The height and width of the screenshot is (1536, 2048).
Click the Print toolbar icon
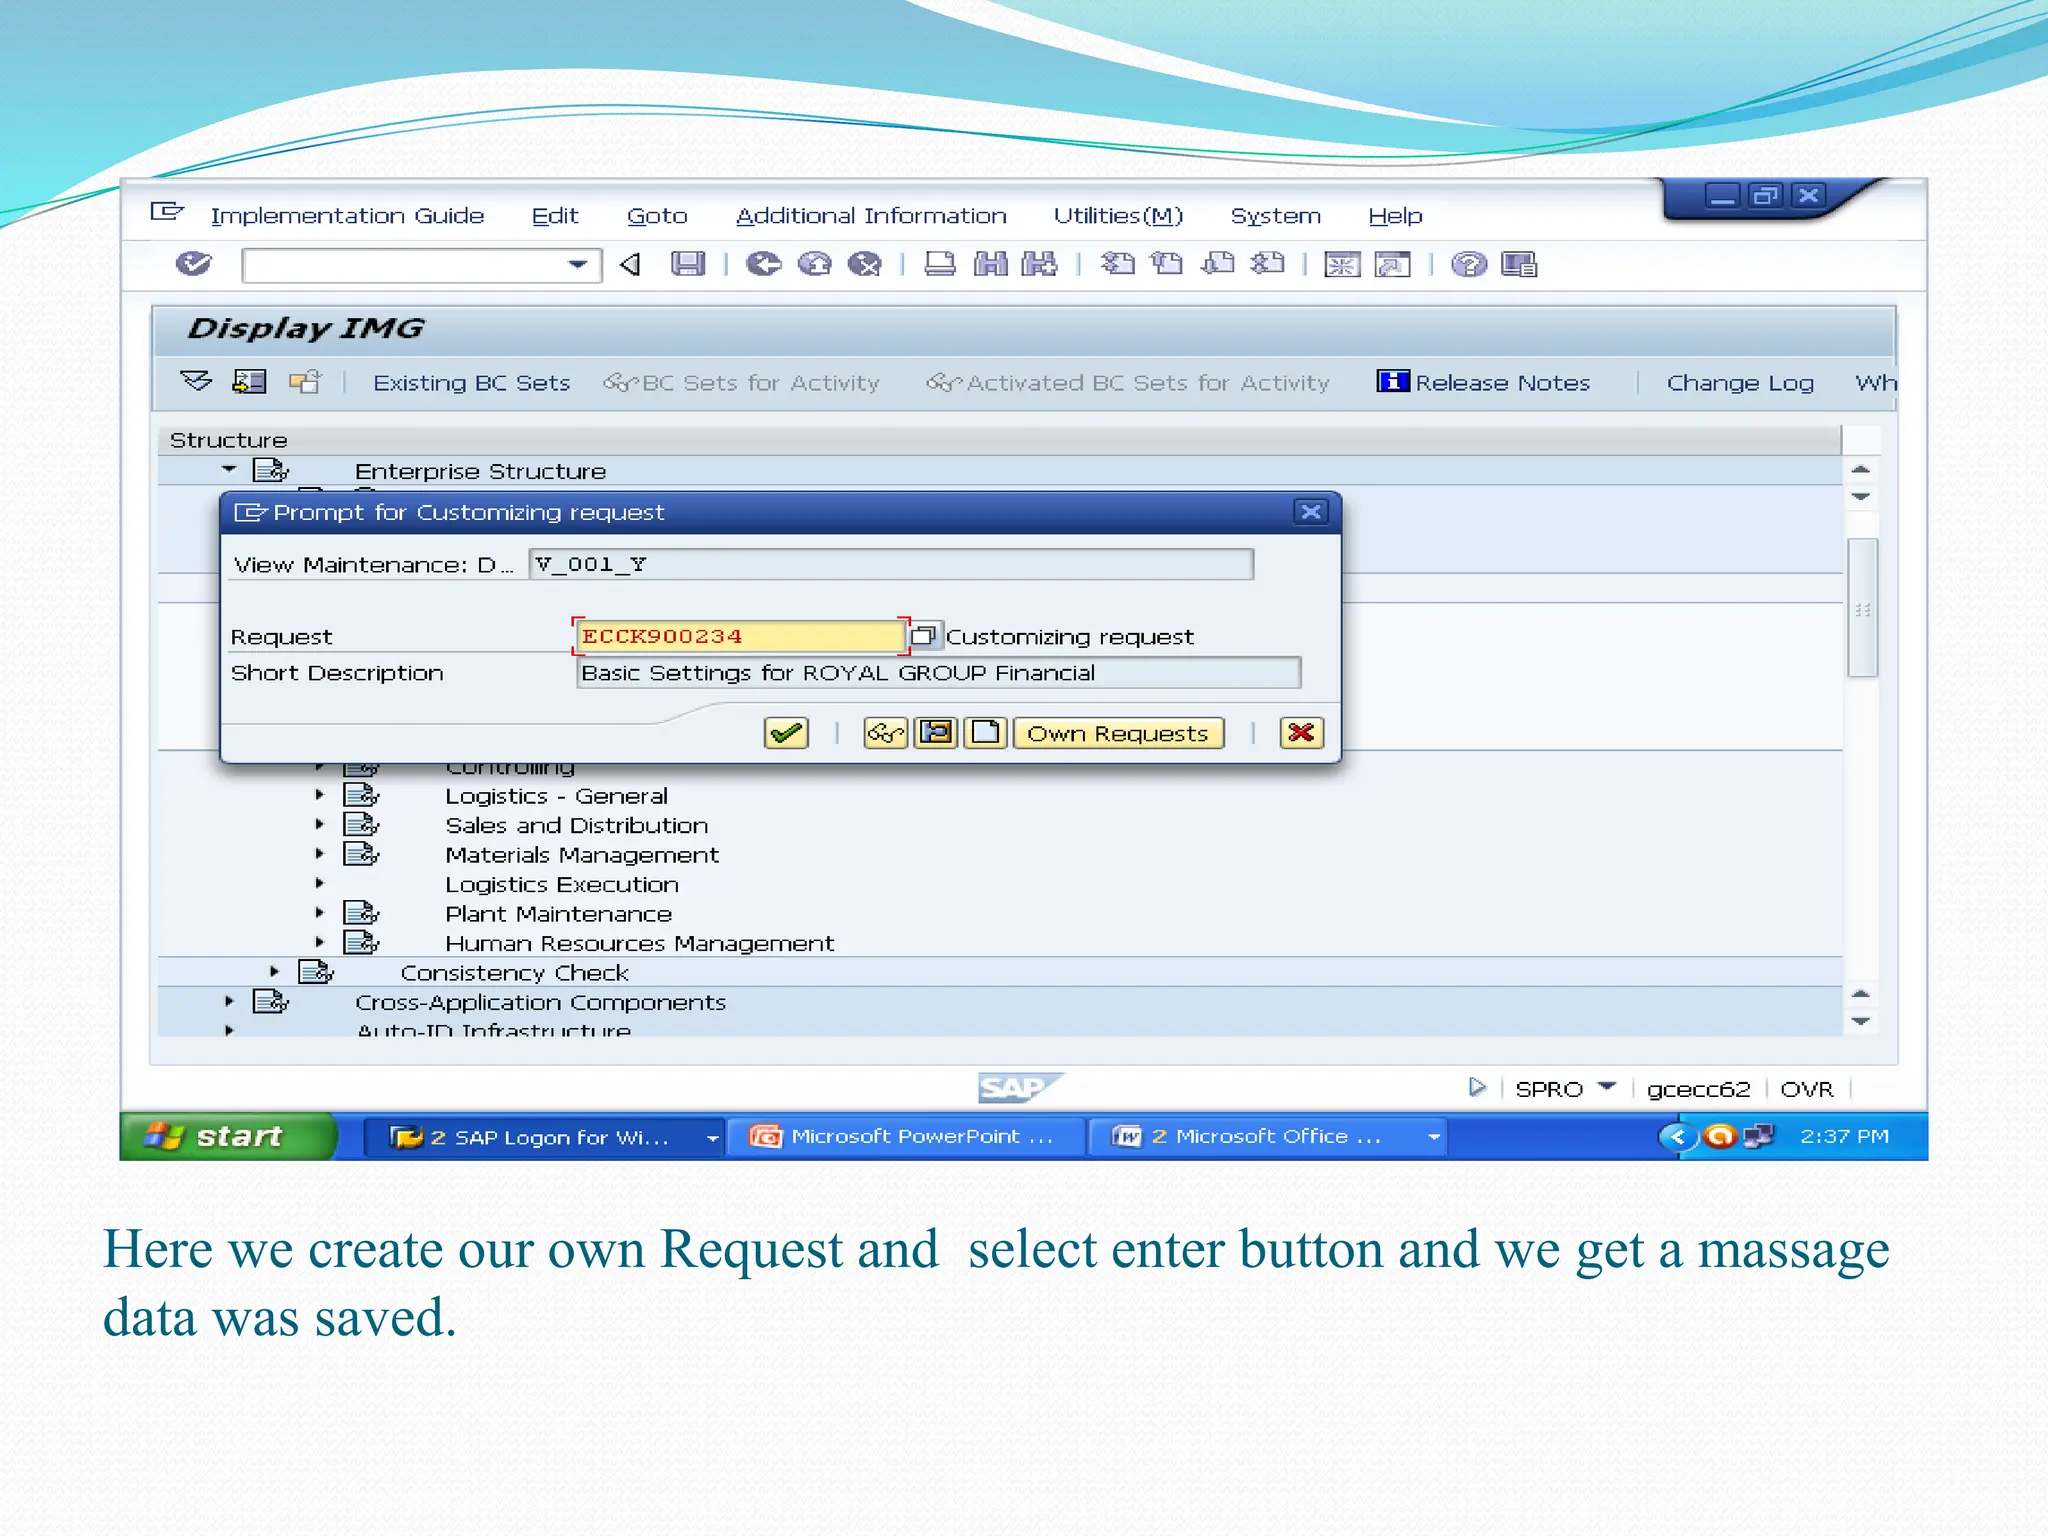point(939,264)
